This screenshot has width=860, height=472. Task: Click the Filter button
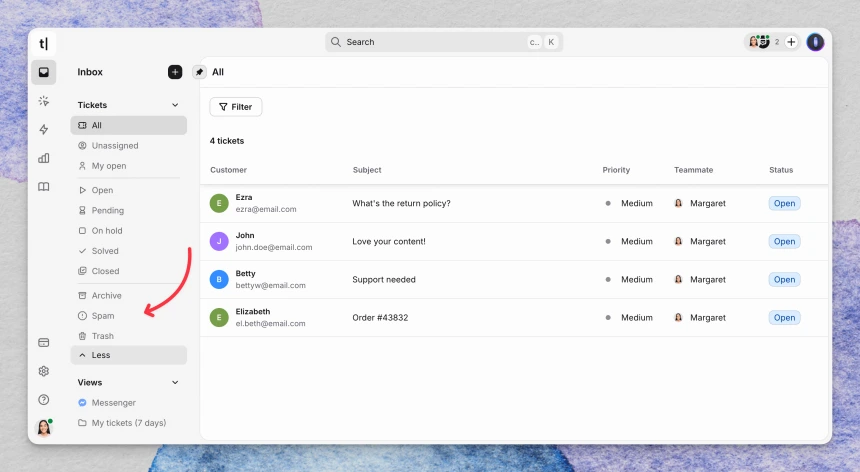tap(236, 107)
